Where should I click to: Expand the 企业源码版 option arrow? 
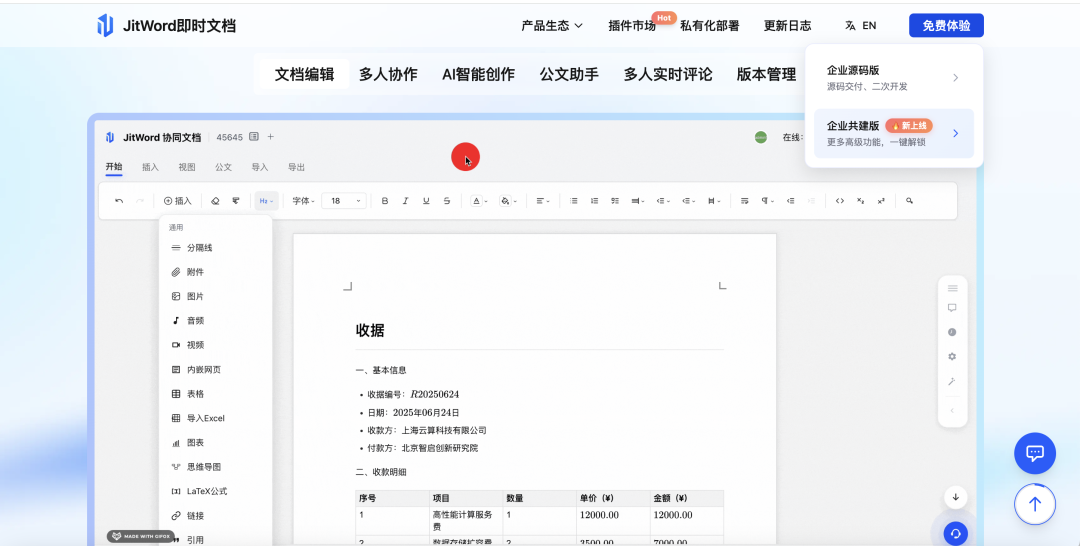(x=955, y=78)
